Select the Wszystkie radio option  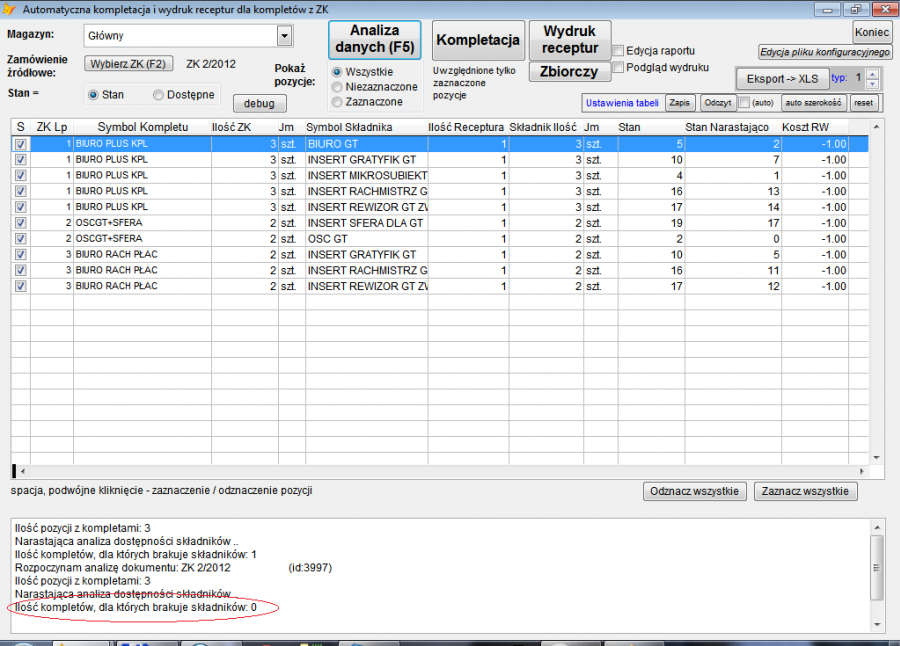coord(337,72)
